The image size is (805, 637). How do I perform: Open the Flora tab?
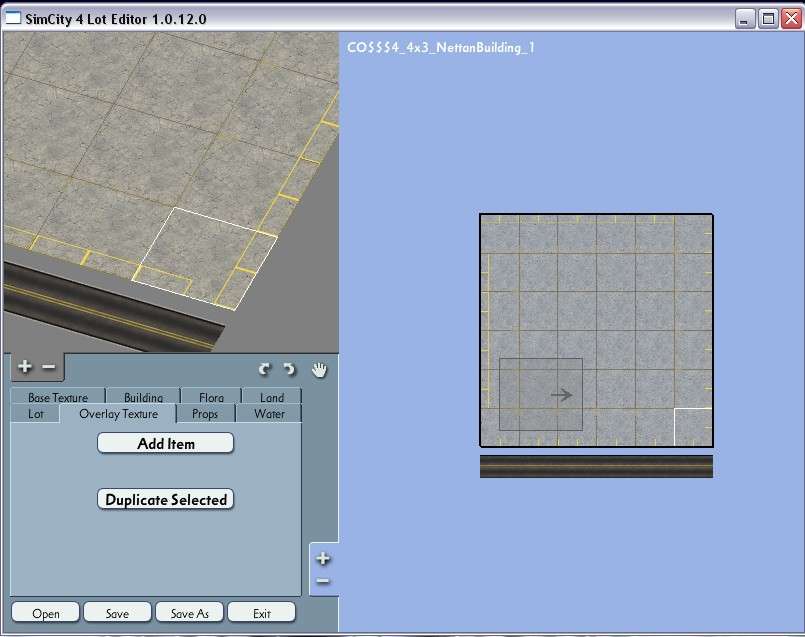click(x=211, y=397)
